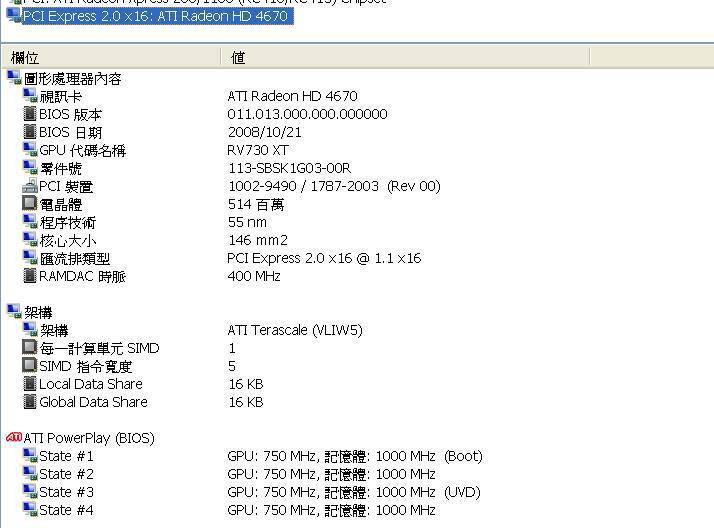Select the State #4 label
The image size is (714, 528).
tap(66, 510)
